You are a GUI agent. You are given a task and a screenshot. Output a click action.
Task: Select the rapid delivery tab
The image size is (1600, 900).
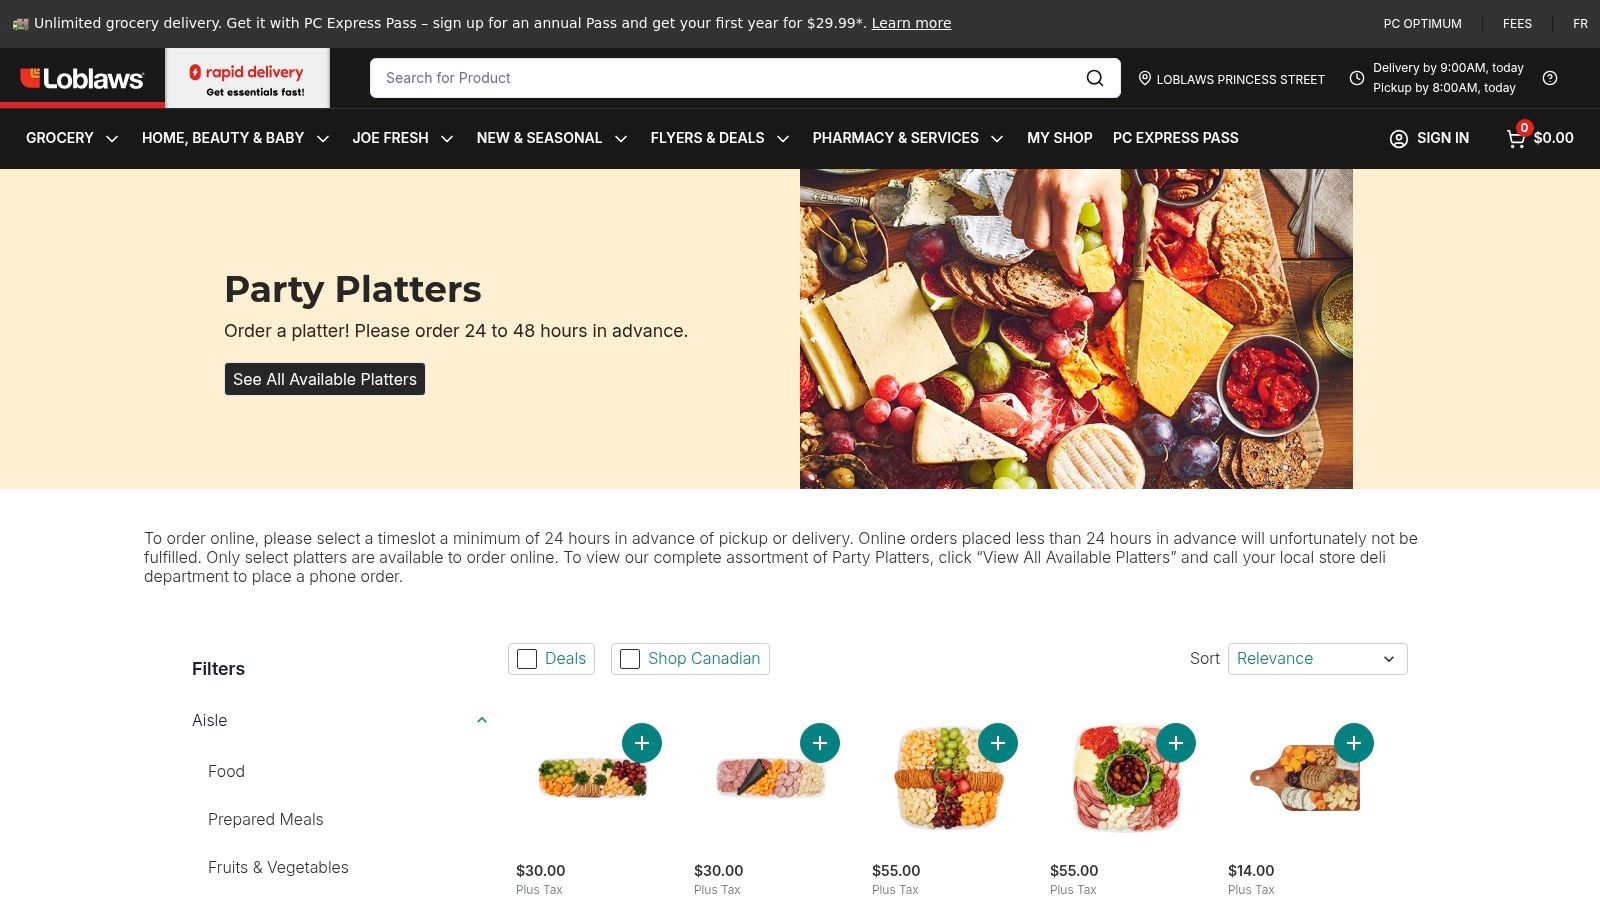click(247, 78)
